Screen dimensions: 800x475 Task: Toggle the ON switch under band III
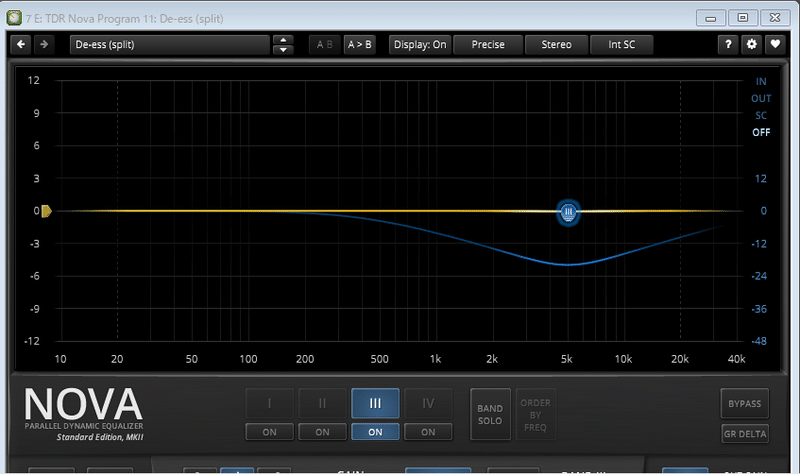click(x=375, y=432)
